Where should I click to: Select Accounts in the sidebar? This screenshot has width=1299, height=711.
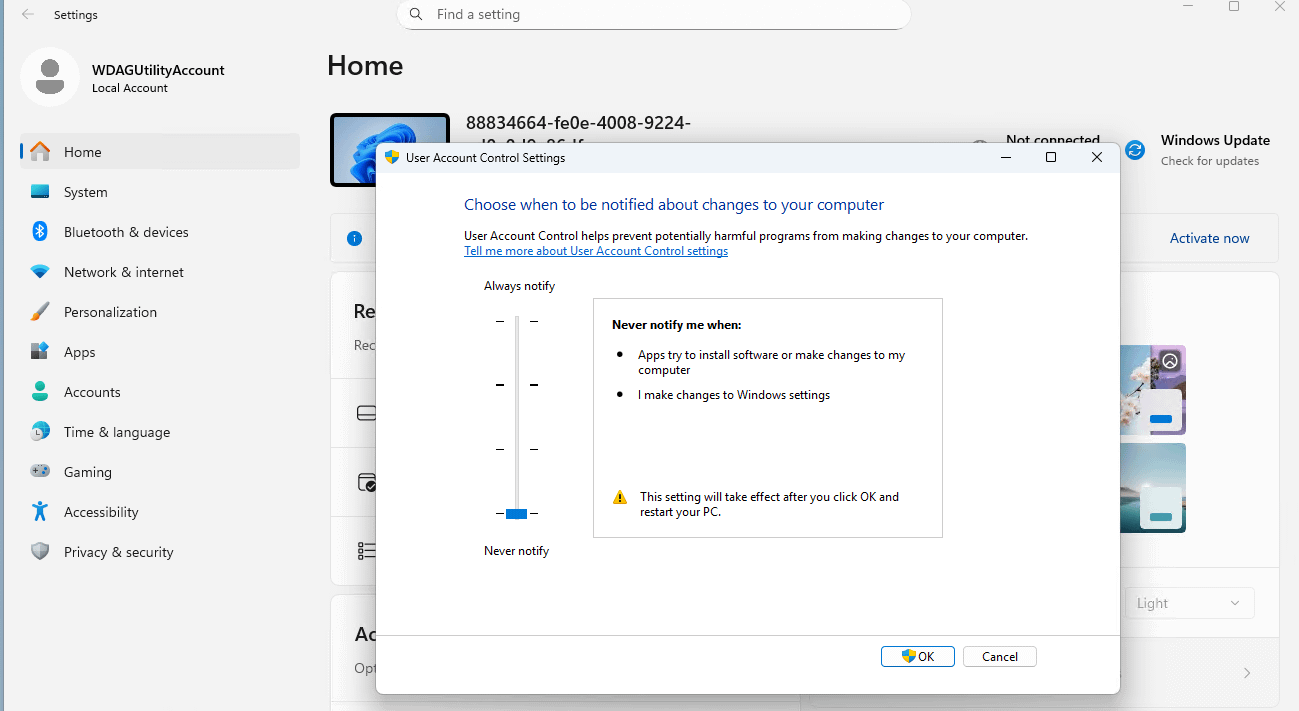point(92,392)
